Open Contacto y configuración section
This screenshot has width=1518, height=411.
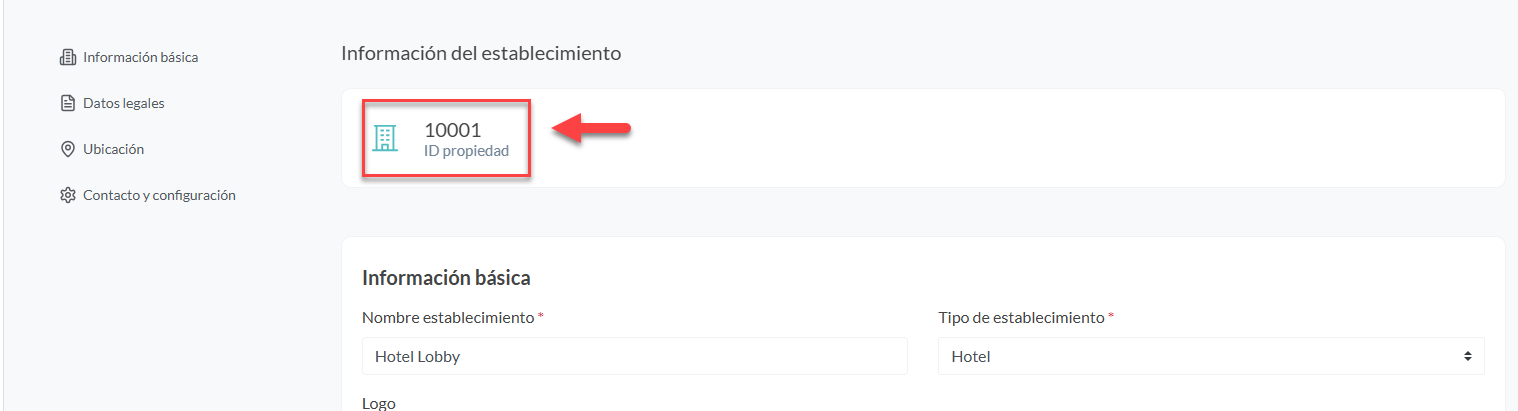(x=159, y=195)
